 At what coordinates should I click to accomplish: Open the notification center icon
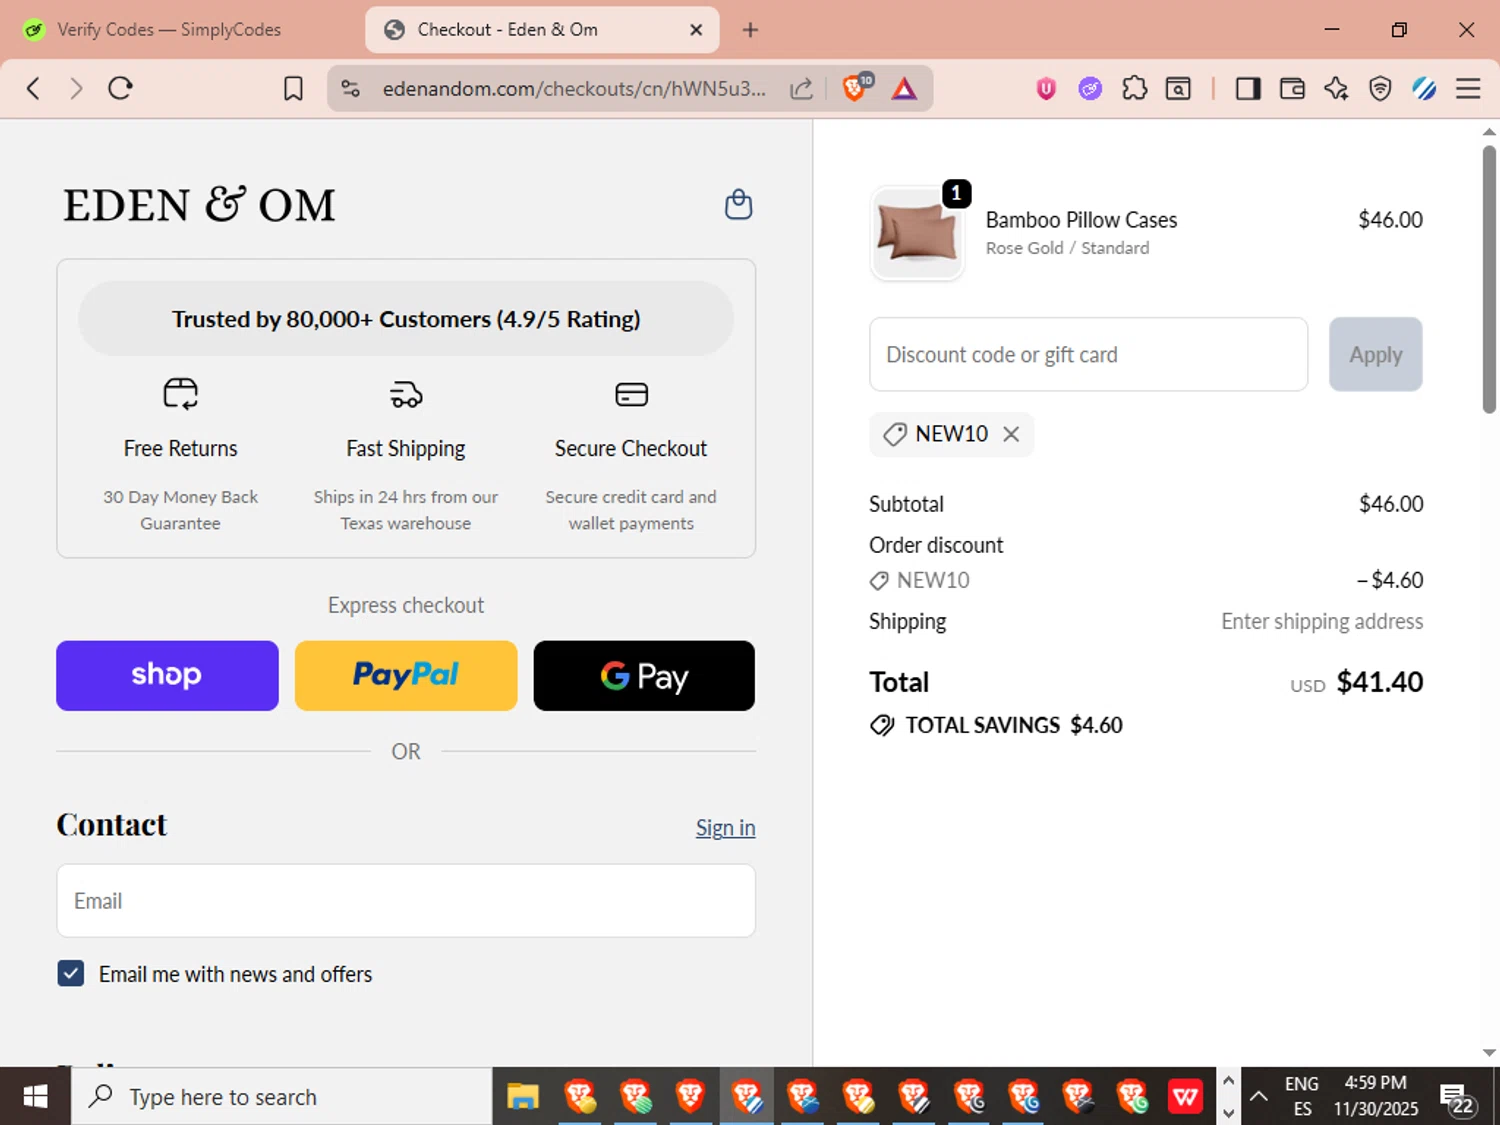(1457, 1098)
